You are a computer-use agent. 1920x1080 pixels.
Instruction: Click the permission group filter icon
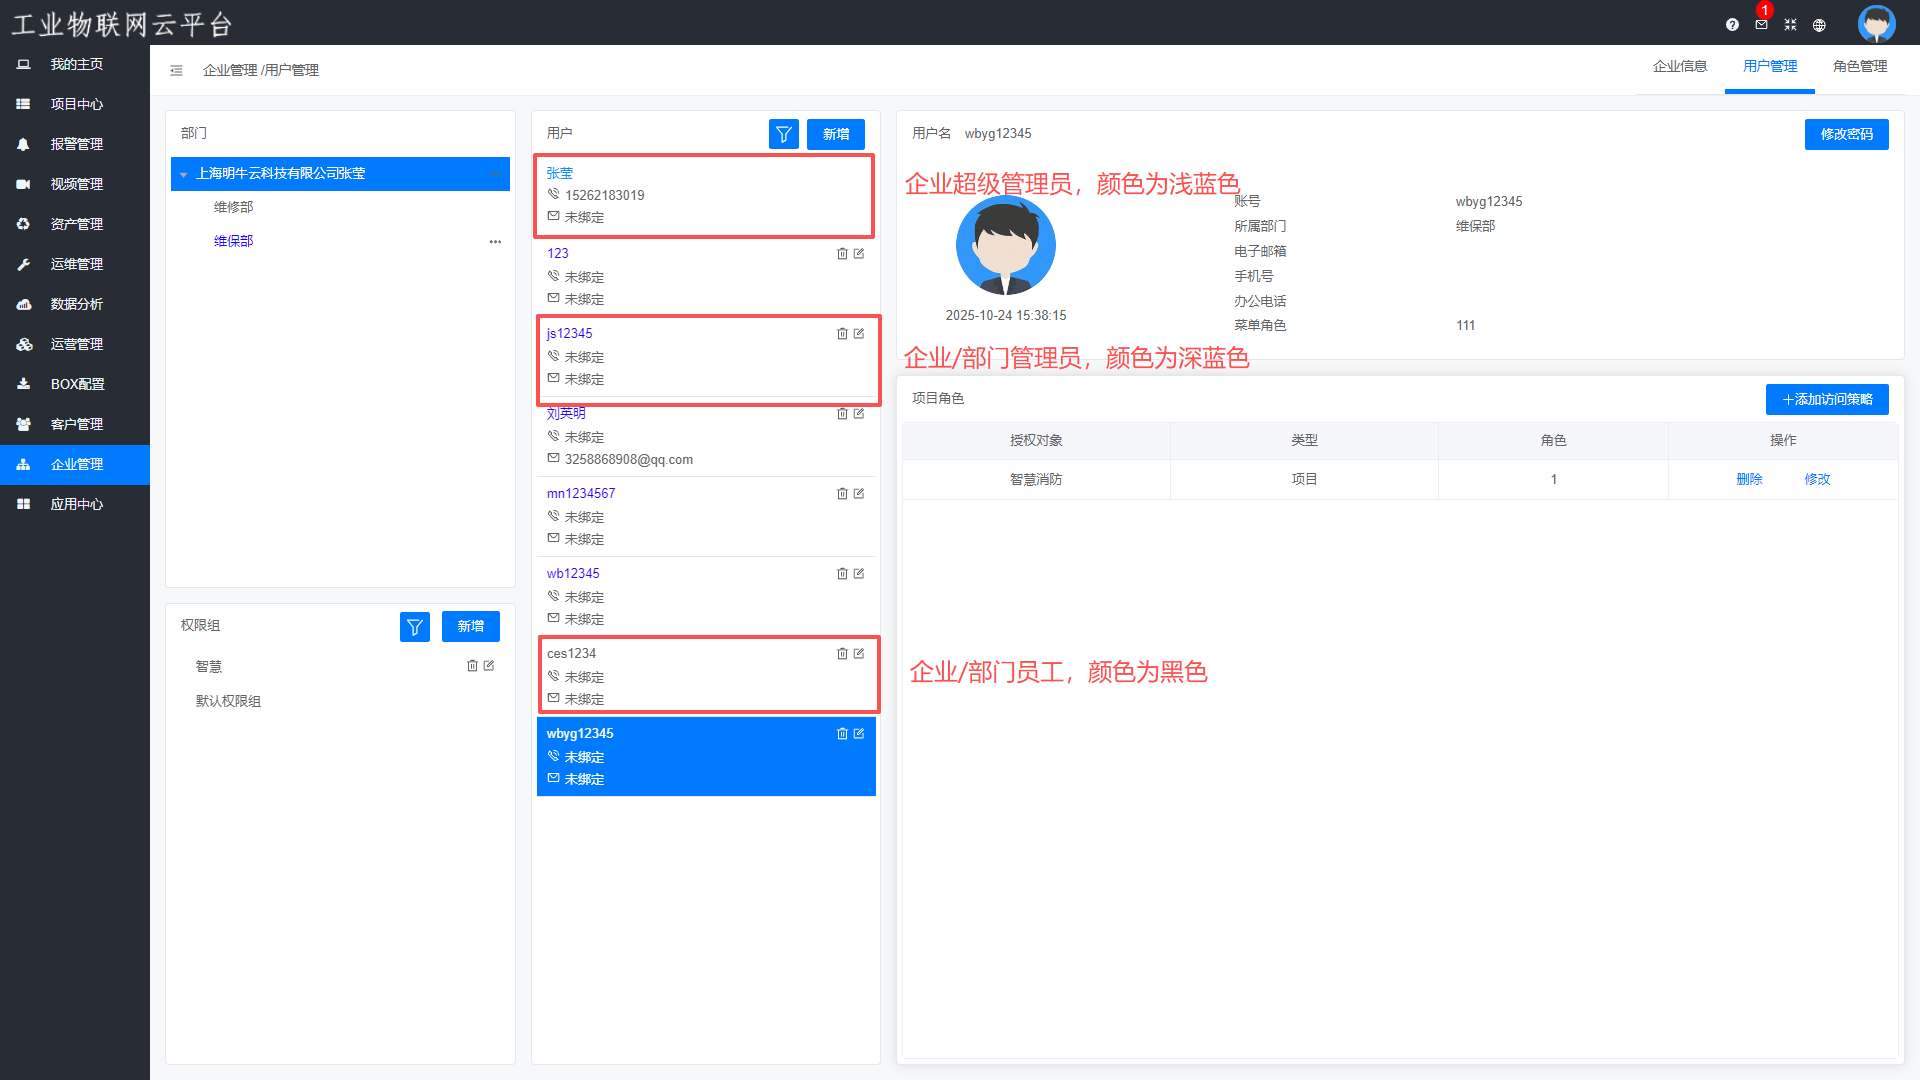[415, 627]
